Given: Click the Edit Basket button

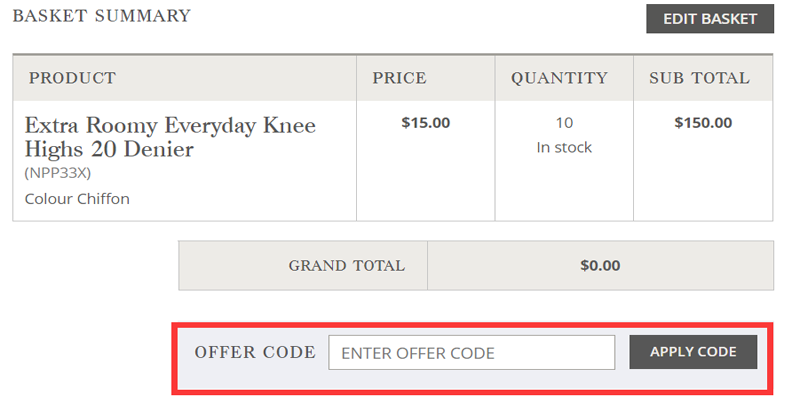Looking at the screenshot, I should 710,19.
